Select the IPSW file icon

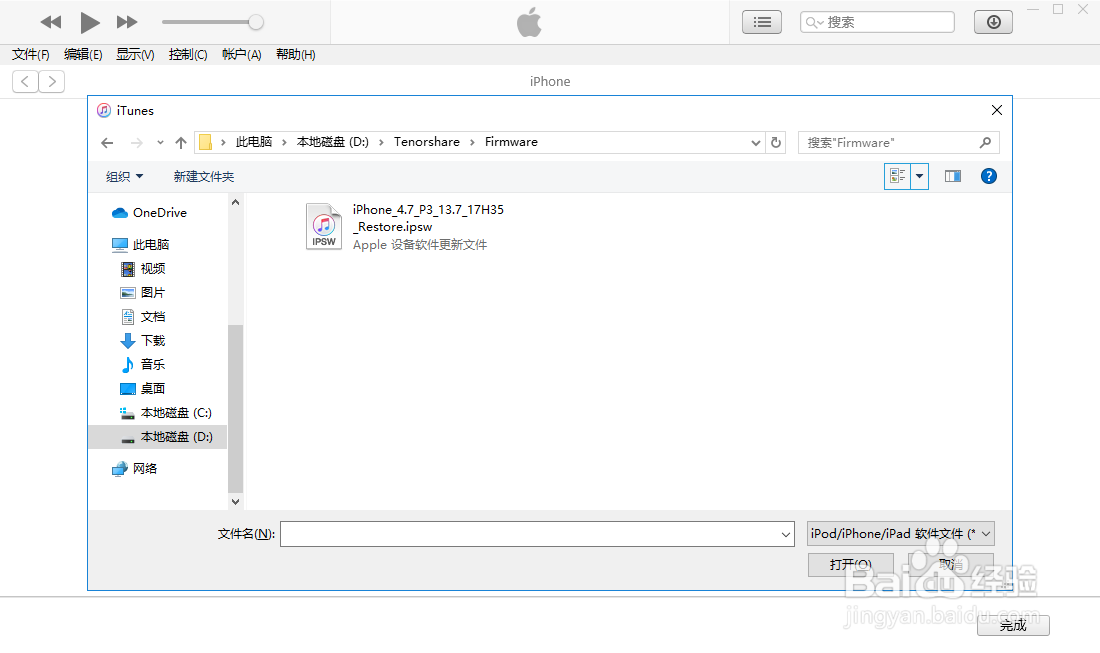click(323, 227)
